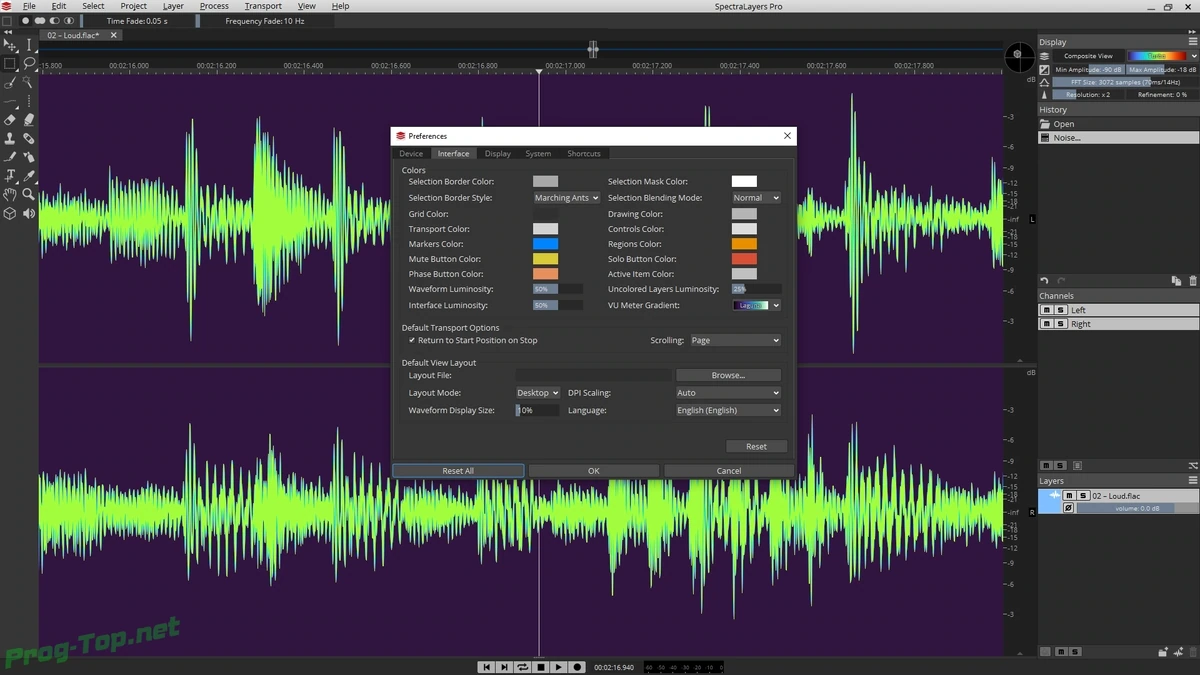1200x675 pixels.
Task: Select the hand pan tool
Action: click(x=10, y=194)
